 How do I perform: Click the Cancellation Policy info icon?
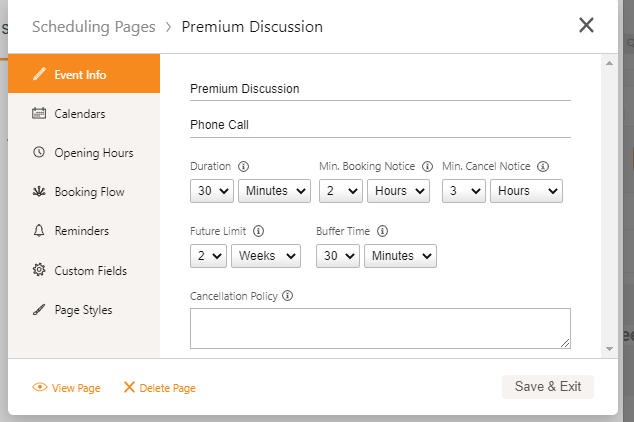(287, 295)
